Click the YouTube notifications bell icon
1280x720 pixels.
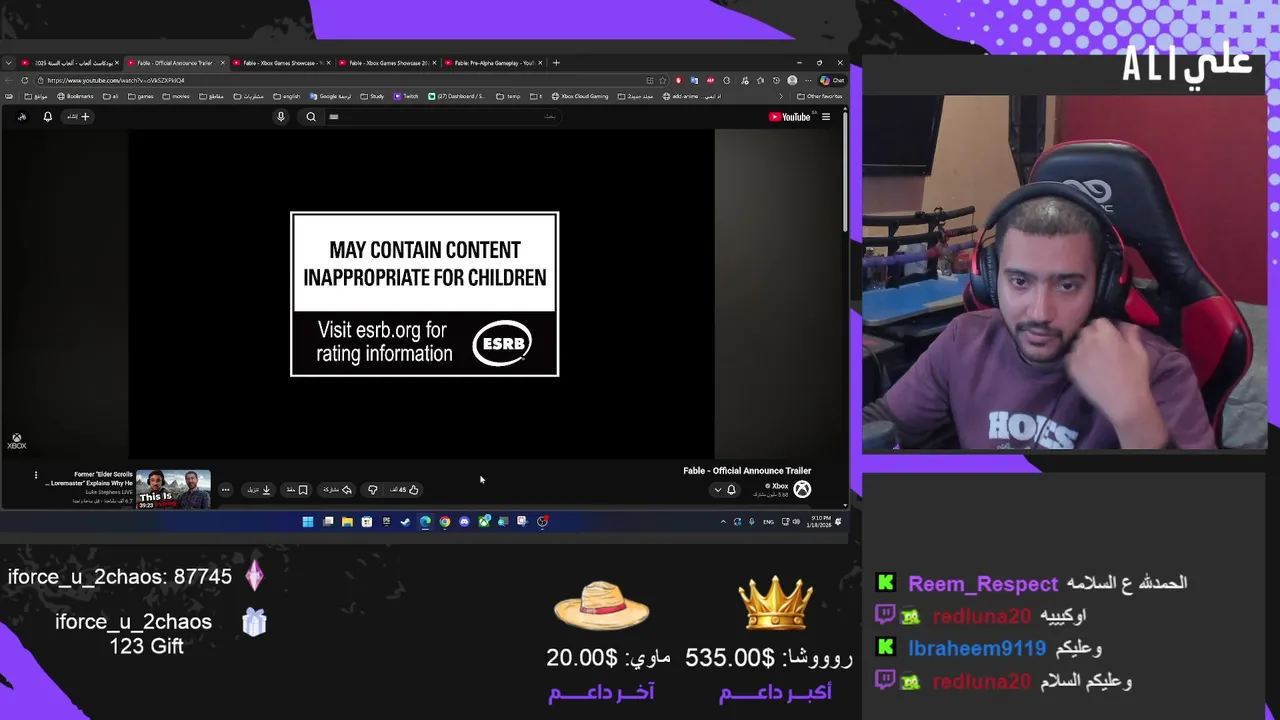tap(47, 117)
